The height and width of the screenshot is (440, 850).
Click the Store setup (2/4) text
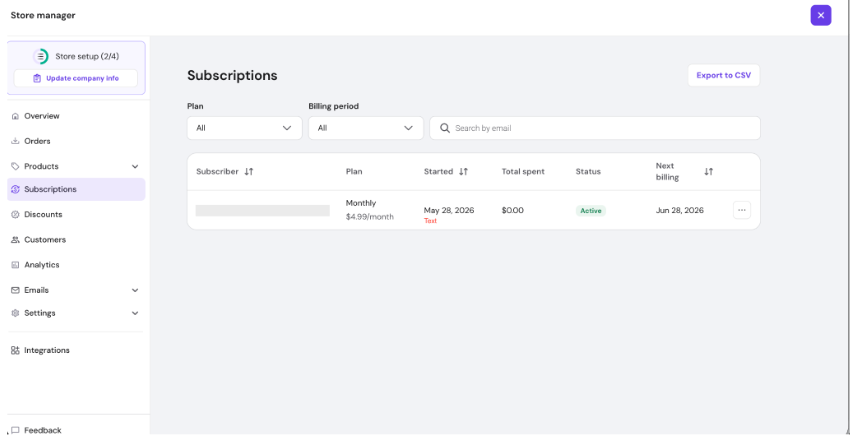point(87,56)
